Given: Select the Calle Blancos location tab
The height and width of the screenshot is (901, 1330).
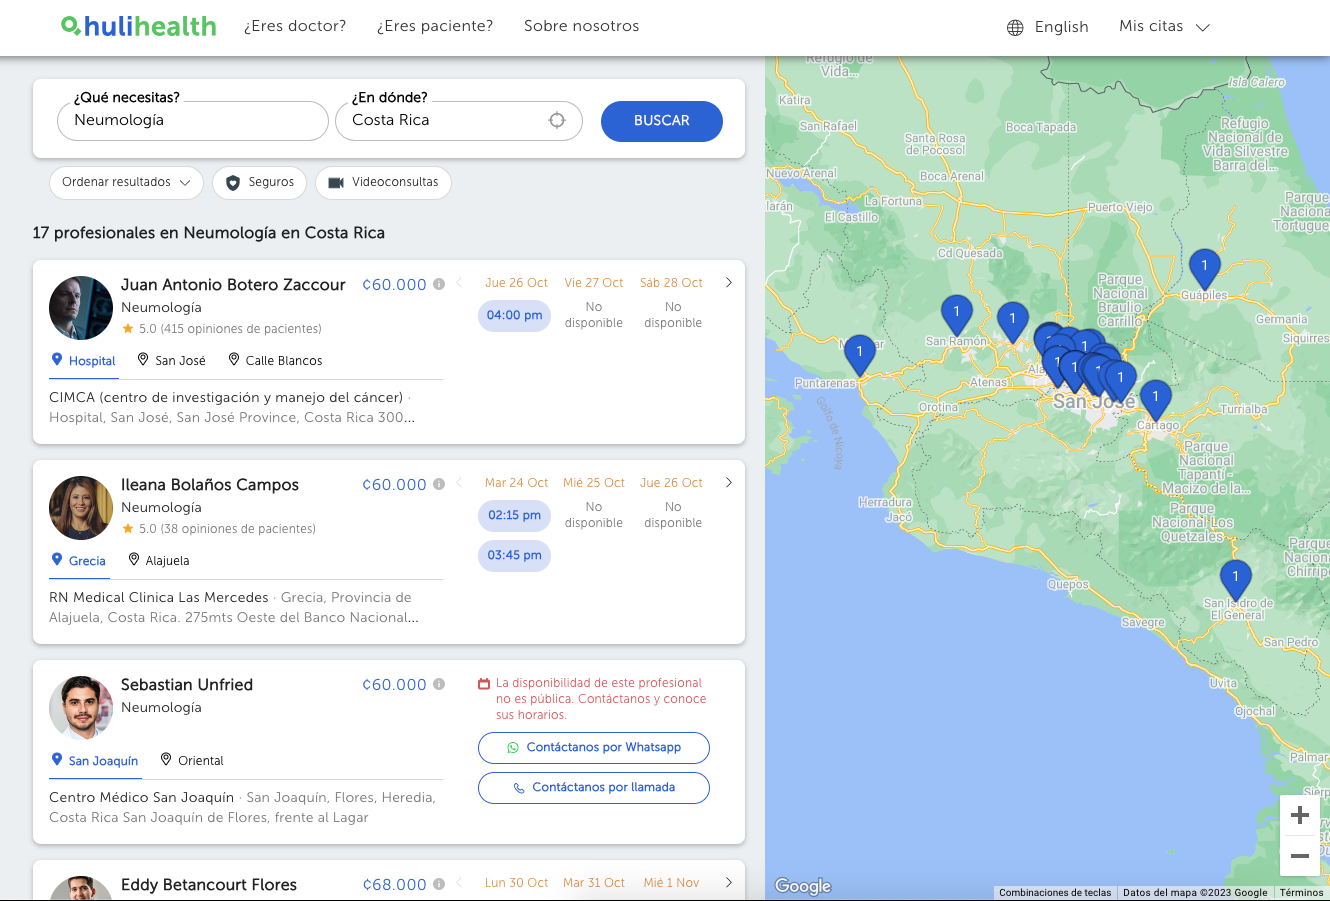Looking at the screenshot, I should coord(275,360).
